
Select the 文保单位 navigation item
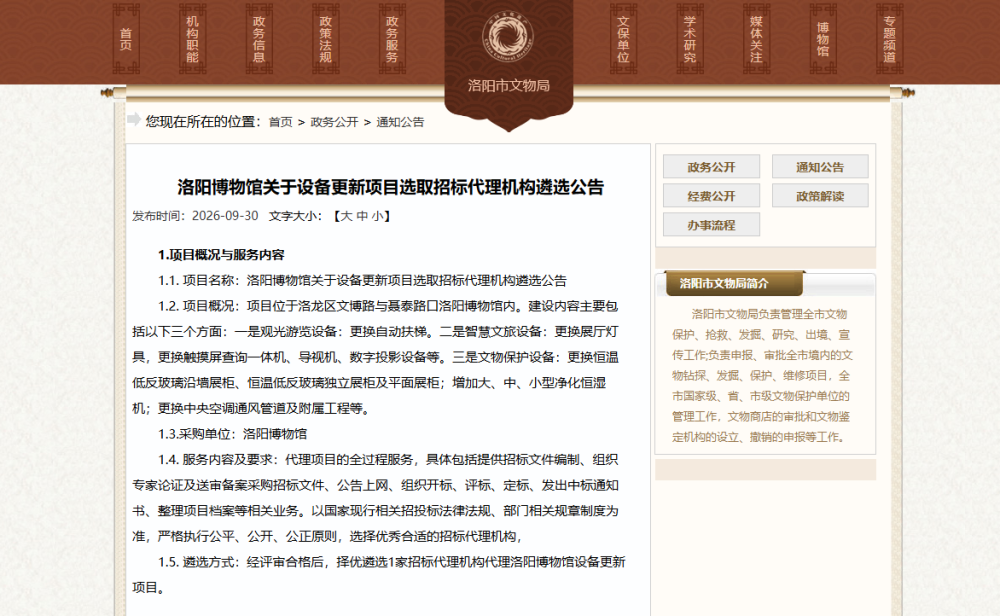pos(624,39)
